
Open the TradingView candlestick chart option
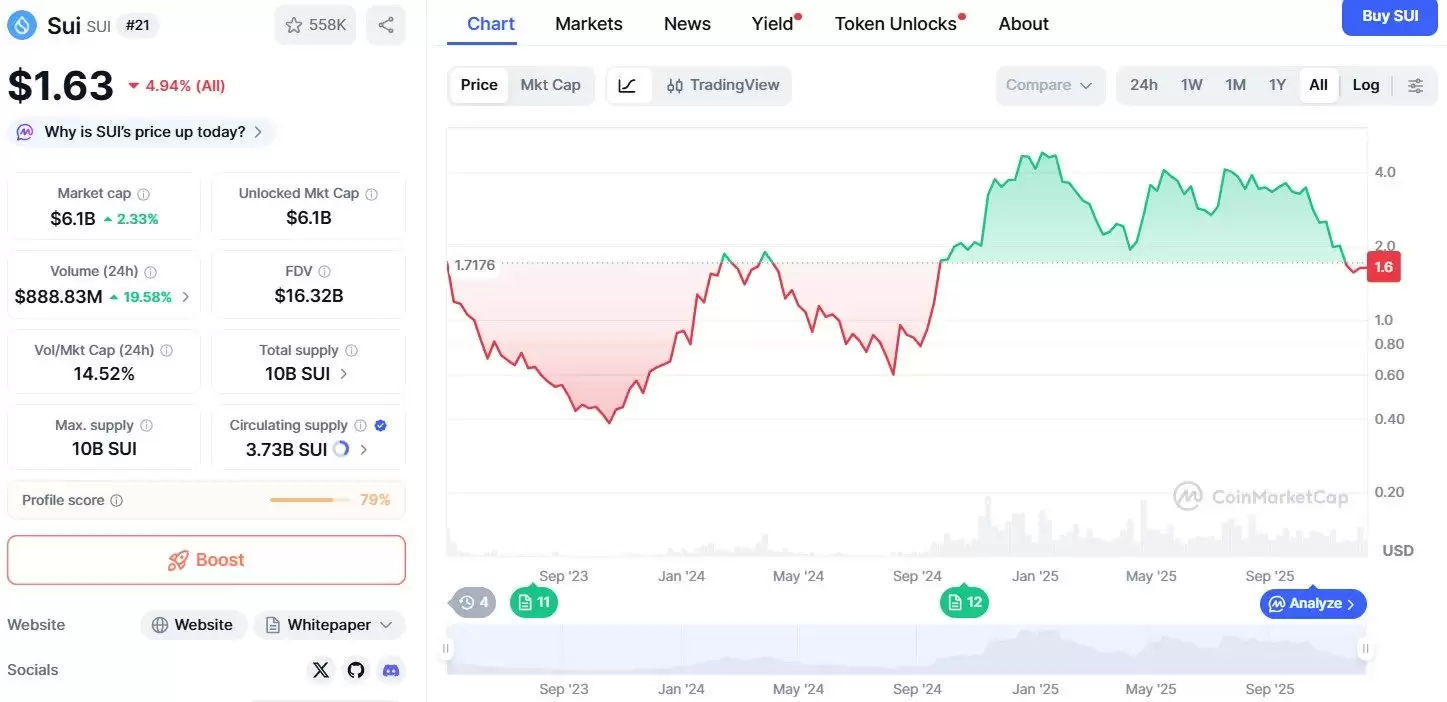722,85
